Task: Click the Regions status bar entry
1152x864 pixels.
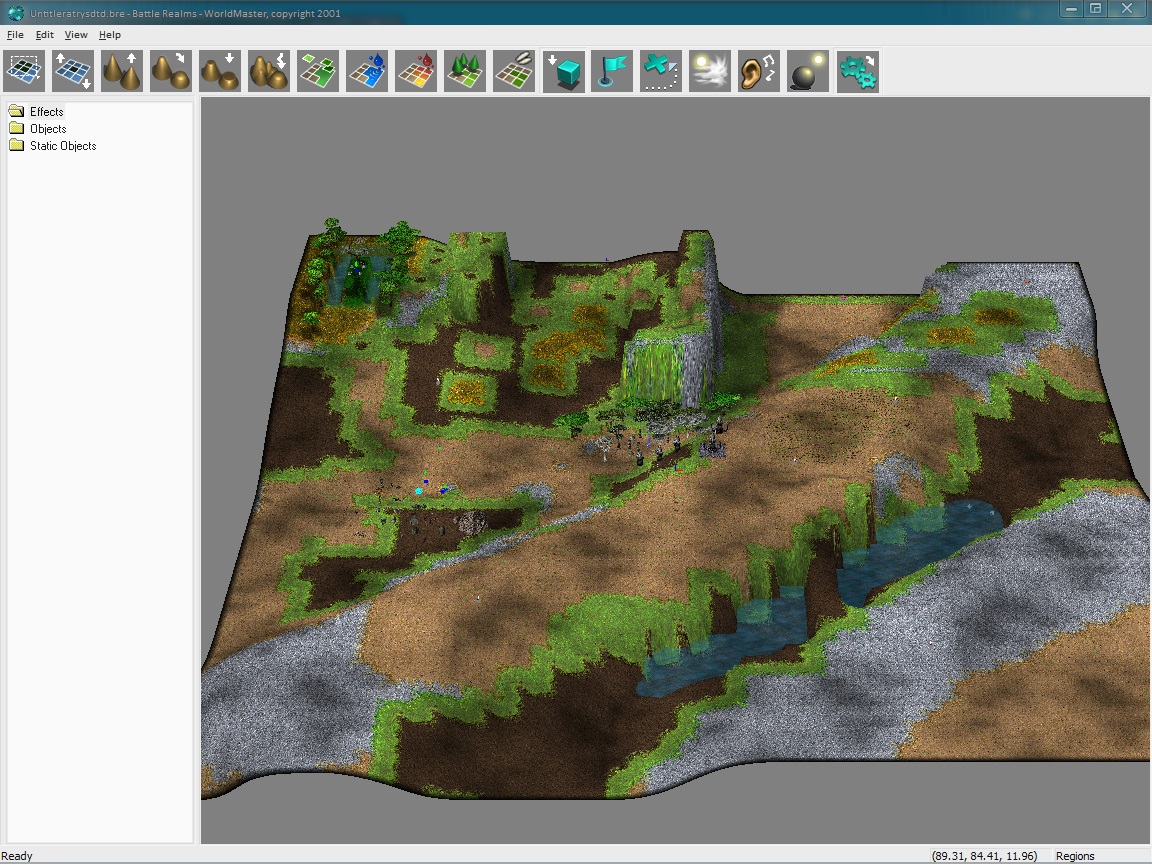Action: click(x=1075, y=856)
